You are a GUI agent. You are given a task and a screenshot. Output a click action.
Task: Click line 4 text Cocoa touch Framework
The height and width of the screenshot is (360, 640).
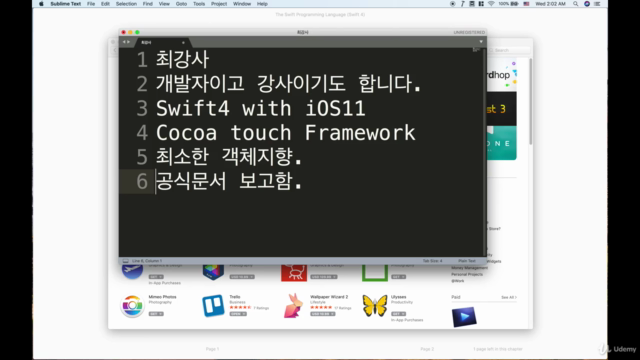point(285,133)
